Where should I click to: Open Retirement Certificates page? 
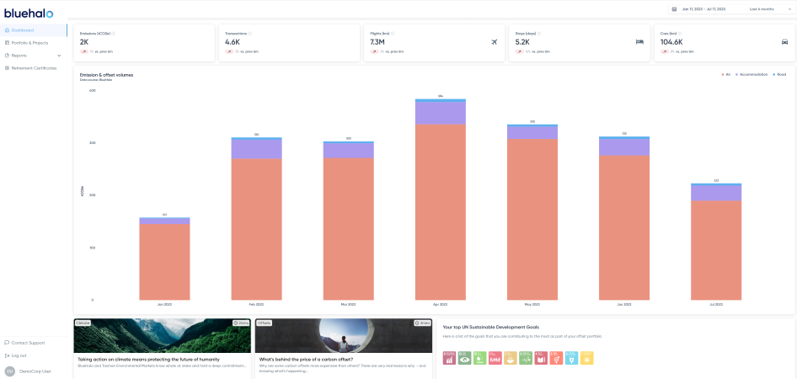34,68
